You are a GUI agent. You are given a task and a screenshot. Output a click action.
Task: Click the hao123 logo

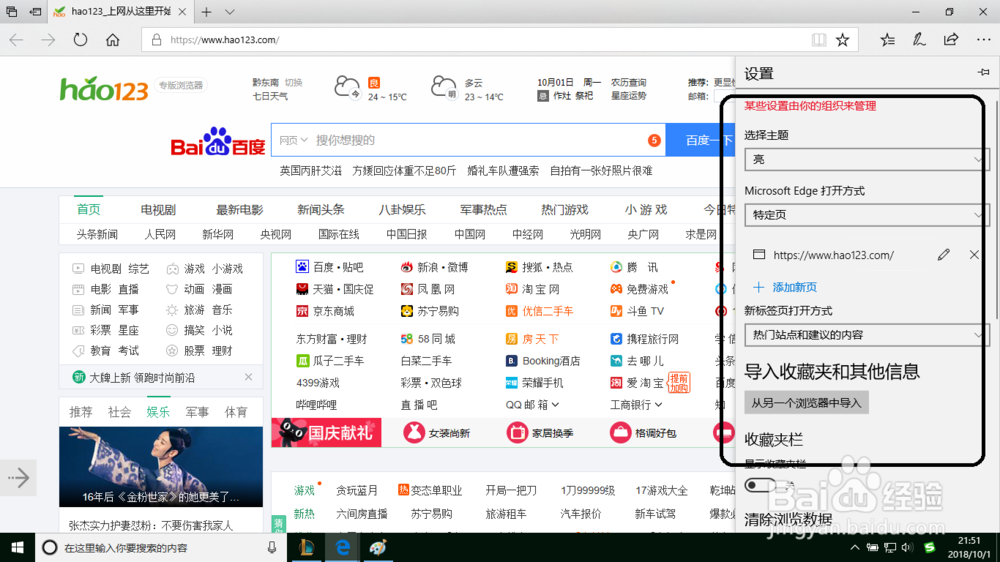(104, 89)
